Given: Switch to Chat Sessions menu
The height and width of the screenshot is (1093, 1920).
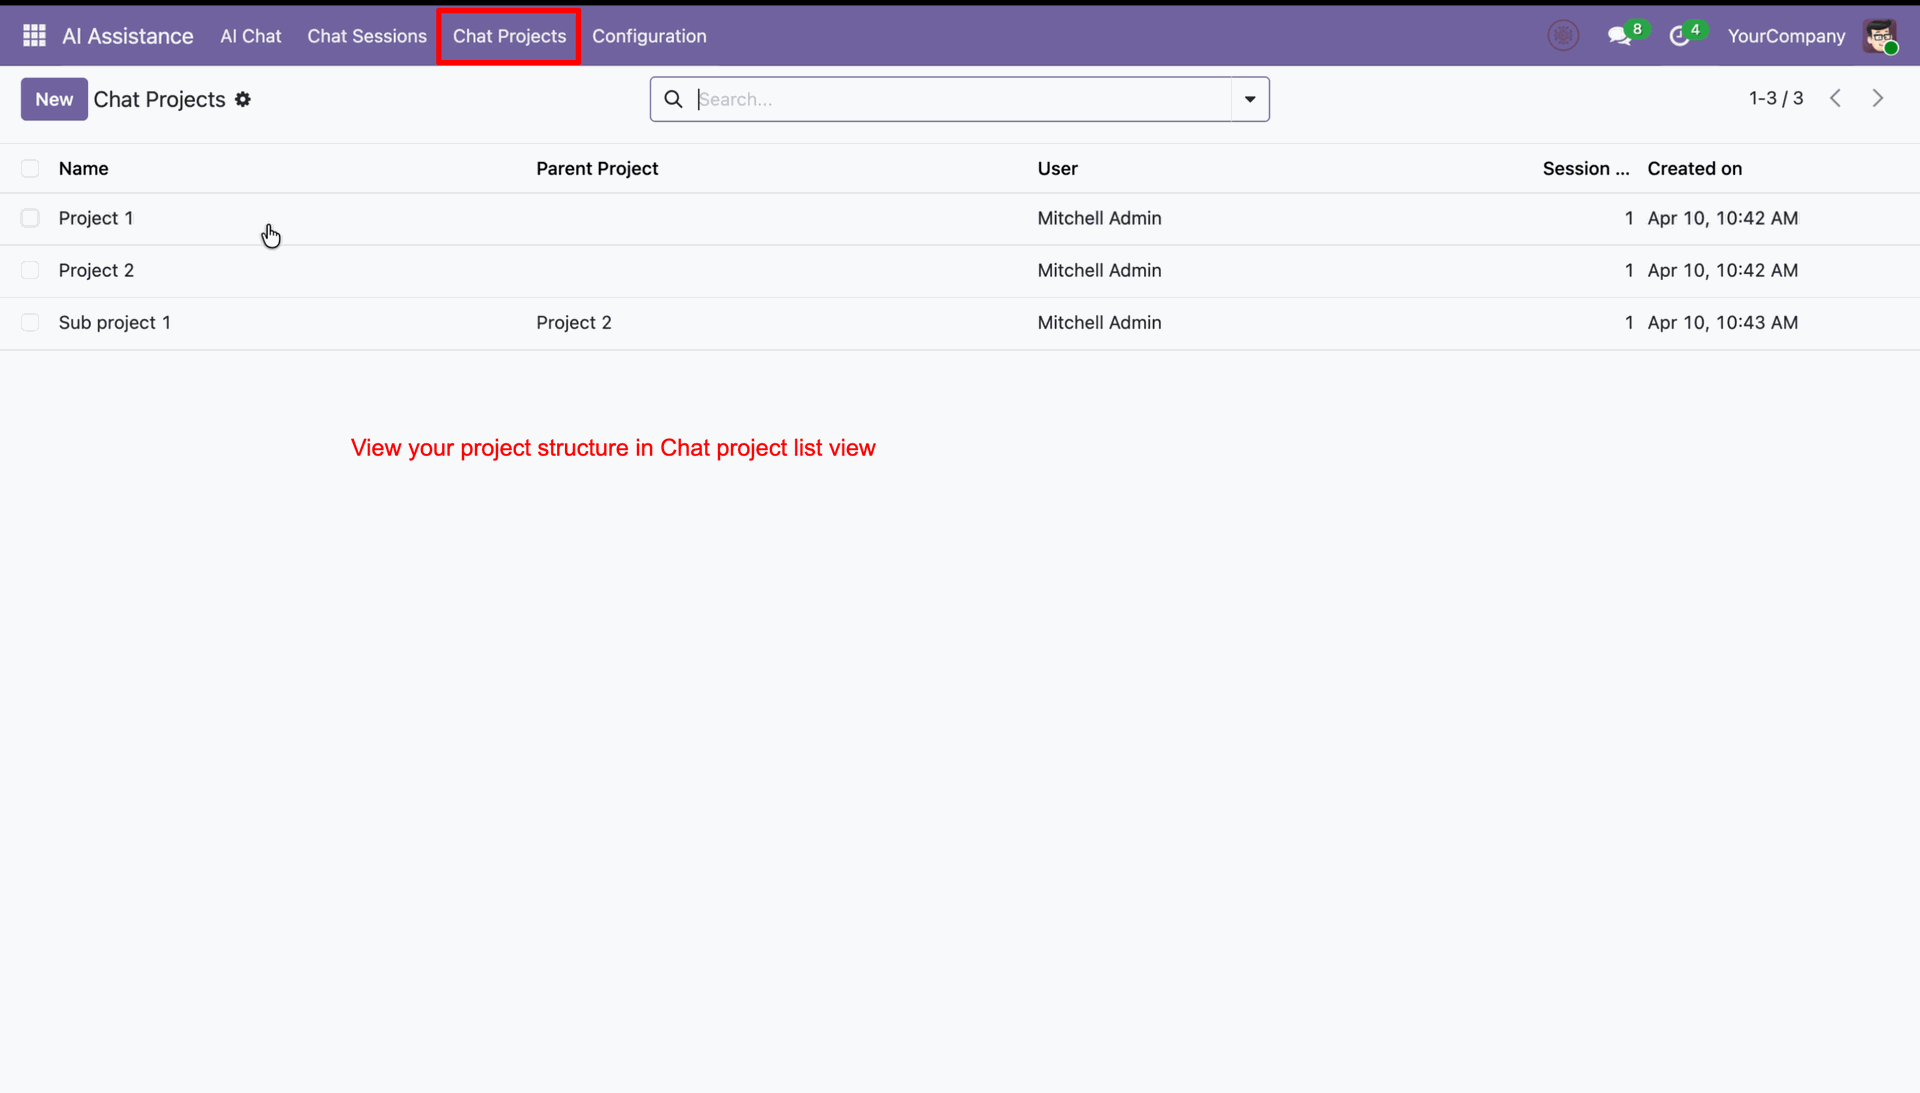Looking at the screenshot, I should pyautogui.click(x=367, y=36).
